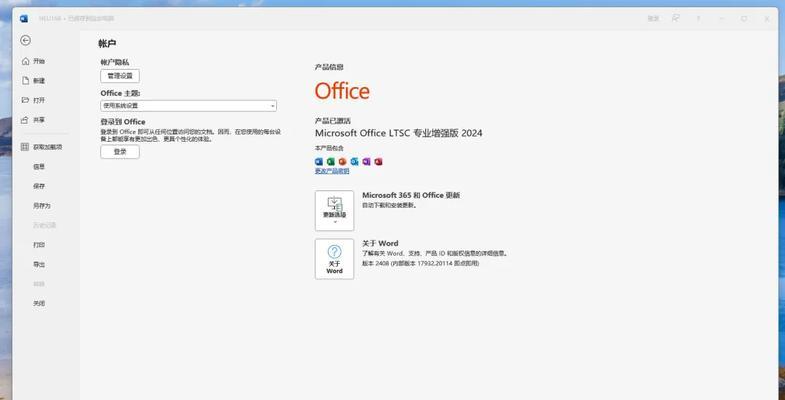Open the 打开 (Open) page in the sidebar
Image resolution: width=785 pixels, height=400 pixels.
(34, 100)
